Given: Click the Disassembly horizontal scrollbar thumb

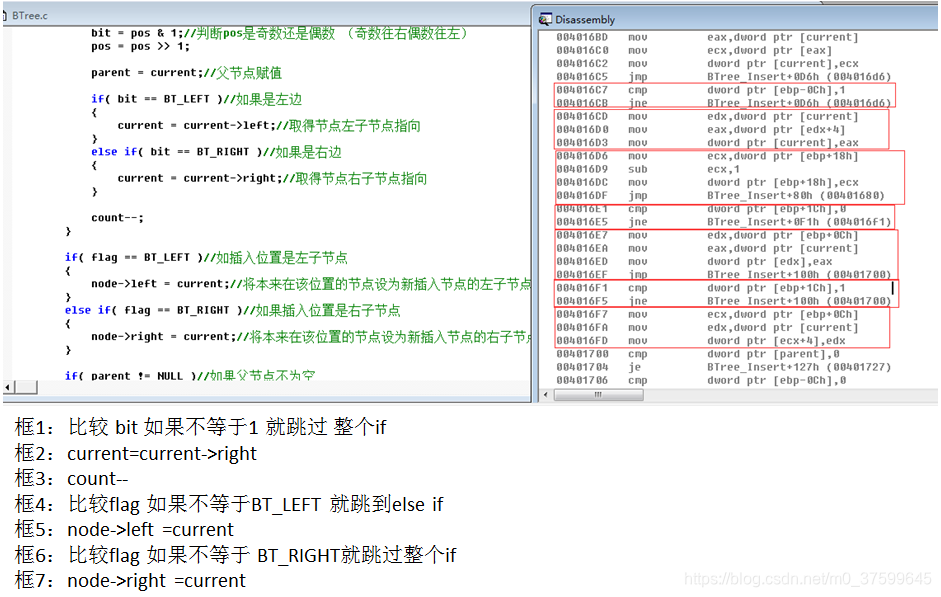Looking at the screenshot, I should 598,395.
